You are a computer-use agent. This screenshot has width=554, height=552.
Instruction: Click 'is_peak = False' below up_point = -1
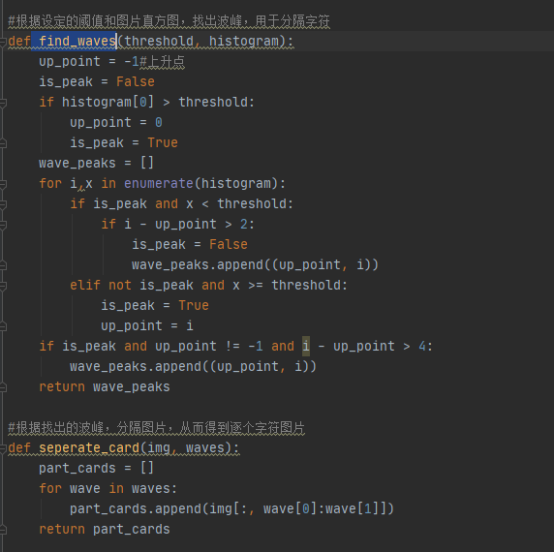pyautogui.click(x=96, y=82)
